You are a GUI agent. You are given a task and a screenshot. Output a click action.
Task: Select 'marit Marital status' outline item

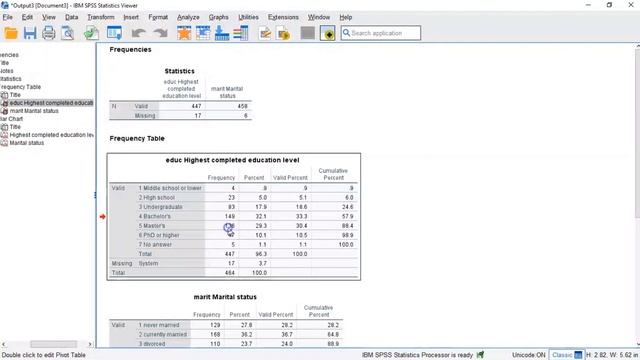pyautogui.click(x=34, y=111)
